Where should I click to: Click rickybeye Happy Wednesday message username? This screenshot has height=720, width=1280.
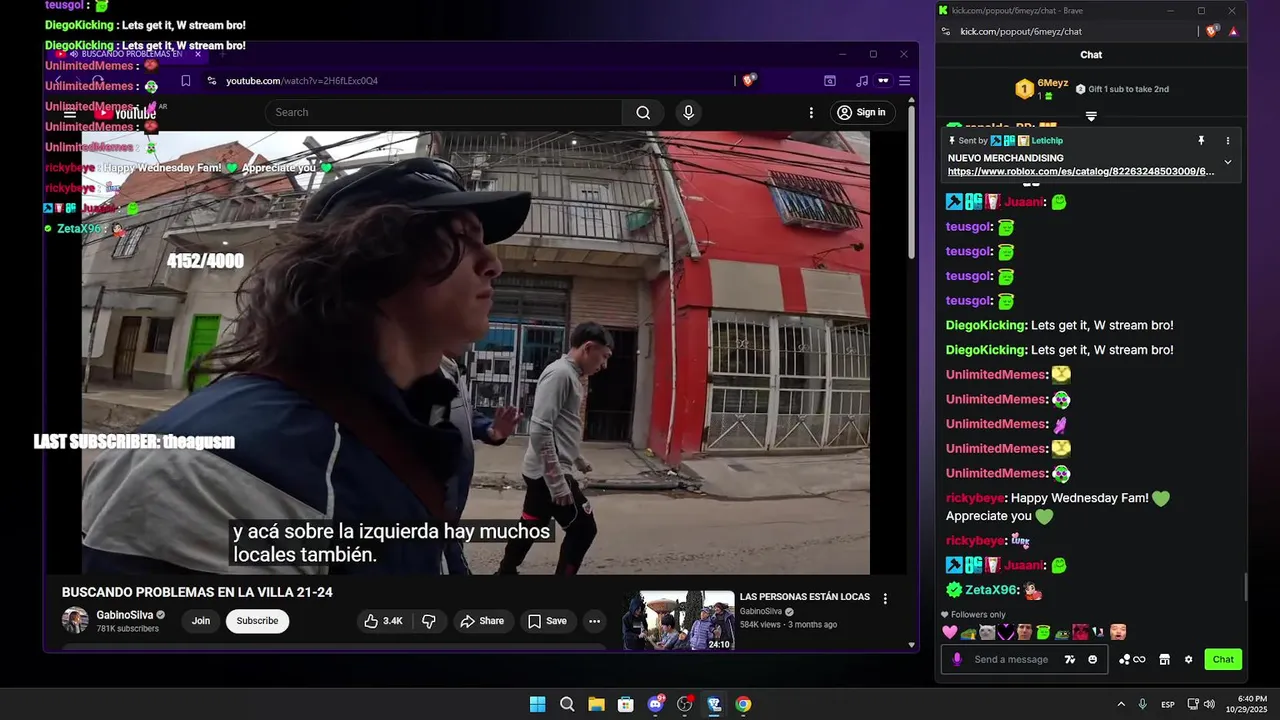975,498
